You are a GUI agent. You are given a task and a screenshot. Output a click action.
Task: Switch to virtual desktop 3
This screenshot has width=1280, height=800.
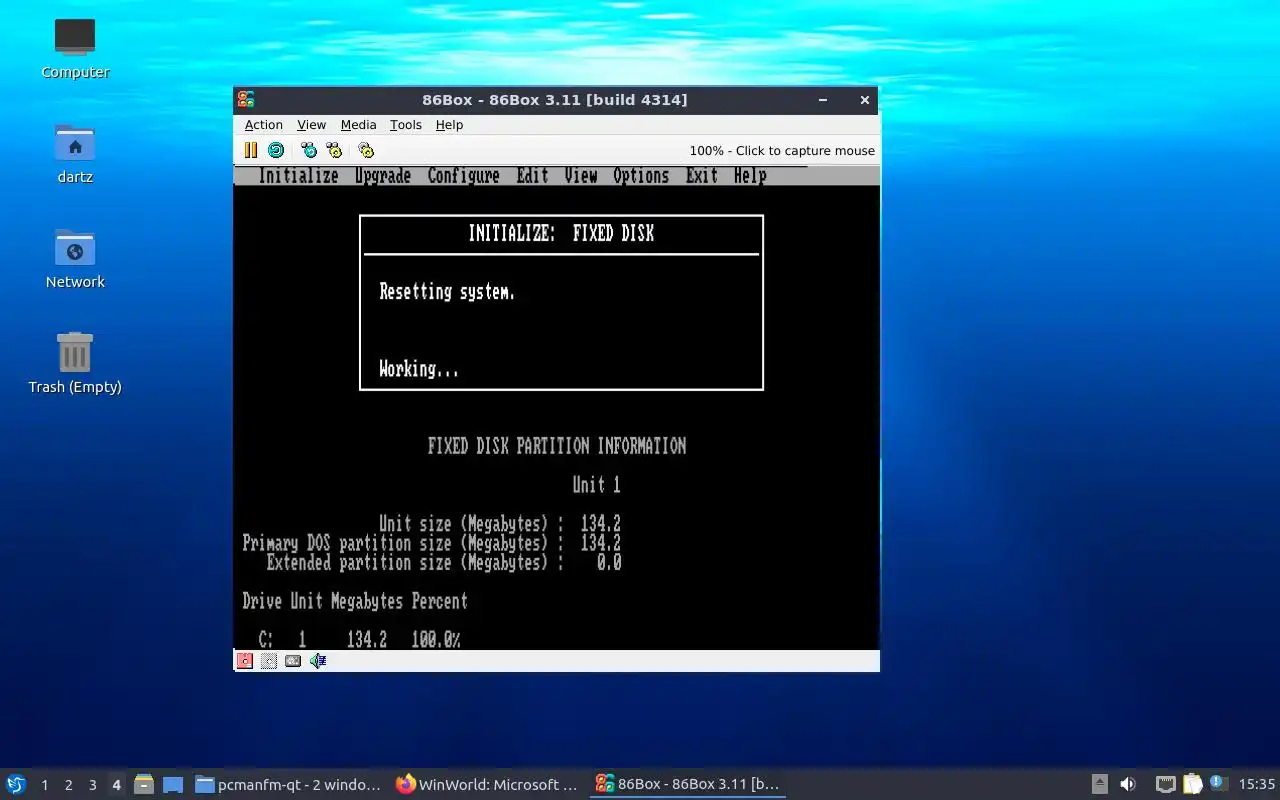(x=92, y=785)
